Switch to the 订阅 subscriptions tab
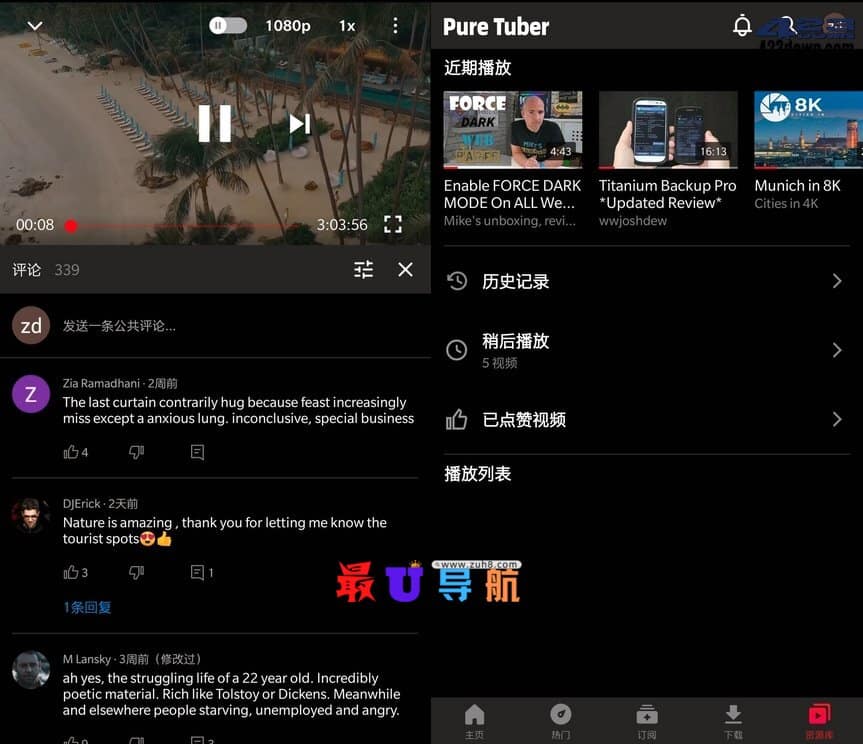This screenshot has width=863, height=744. pyautogui.click(x=647, y=721)
